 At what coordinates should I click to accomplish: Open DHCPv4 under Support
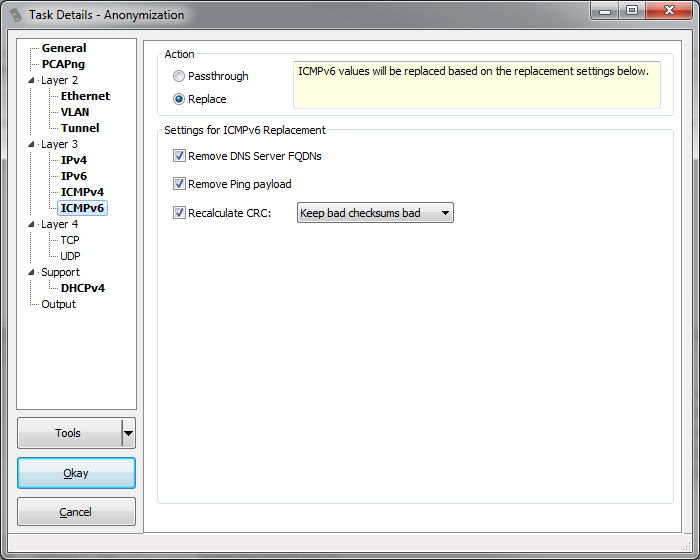point(82,288)
